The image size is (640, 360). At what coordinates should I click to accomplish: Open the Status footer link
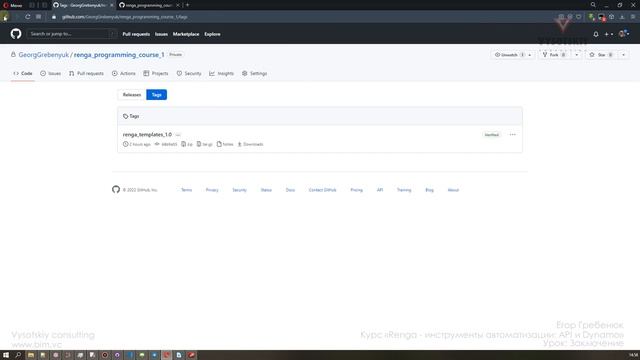click(x=266, y=190)
